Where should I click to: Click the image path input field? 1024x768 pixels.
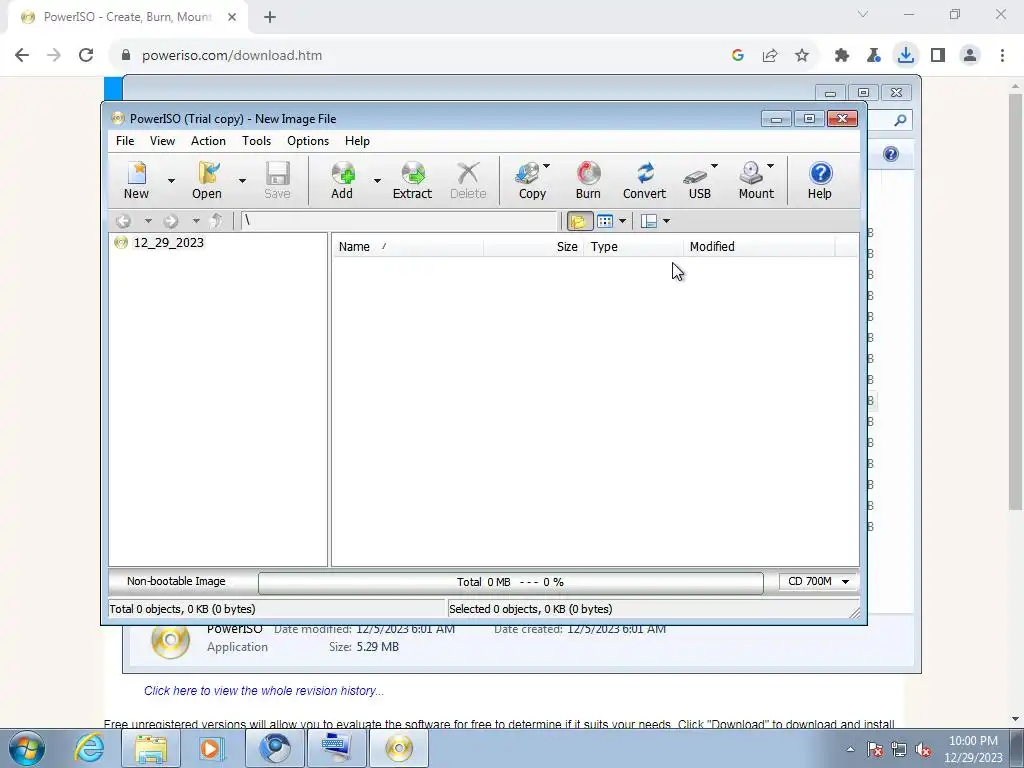(x=400, y=221)
